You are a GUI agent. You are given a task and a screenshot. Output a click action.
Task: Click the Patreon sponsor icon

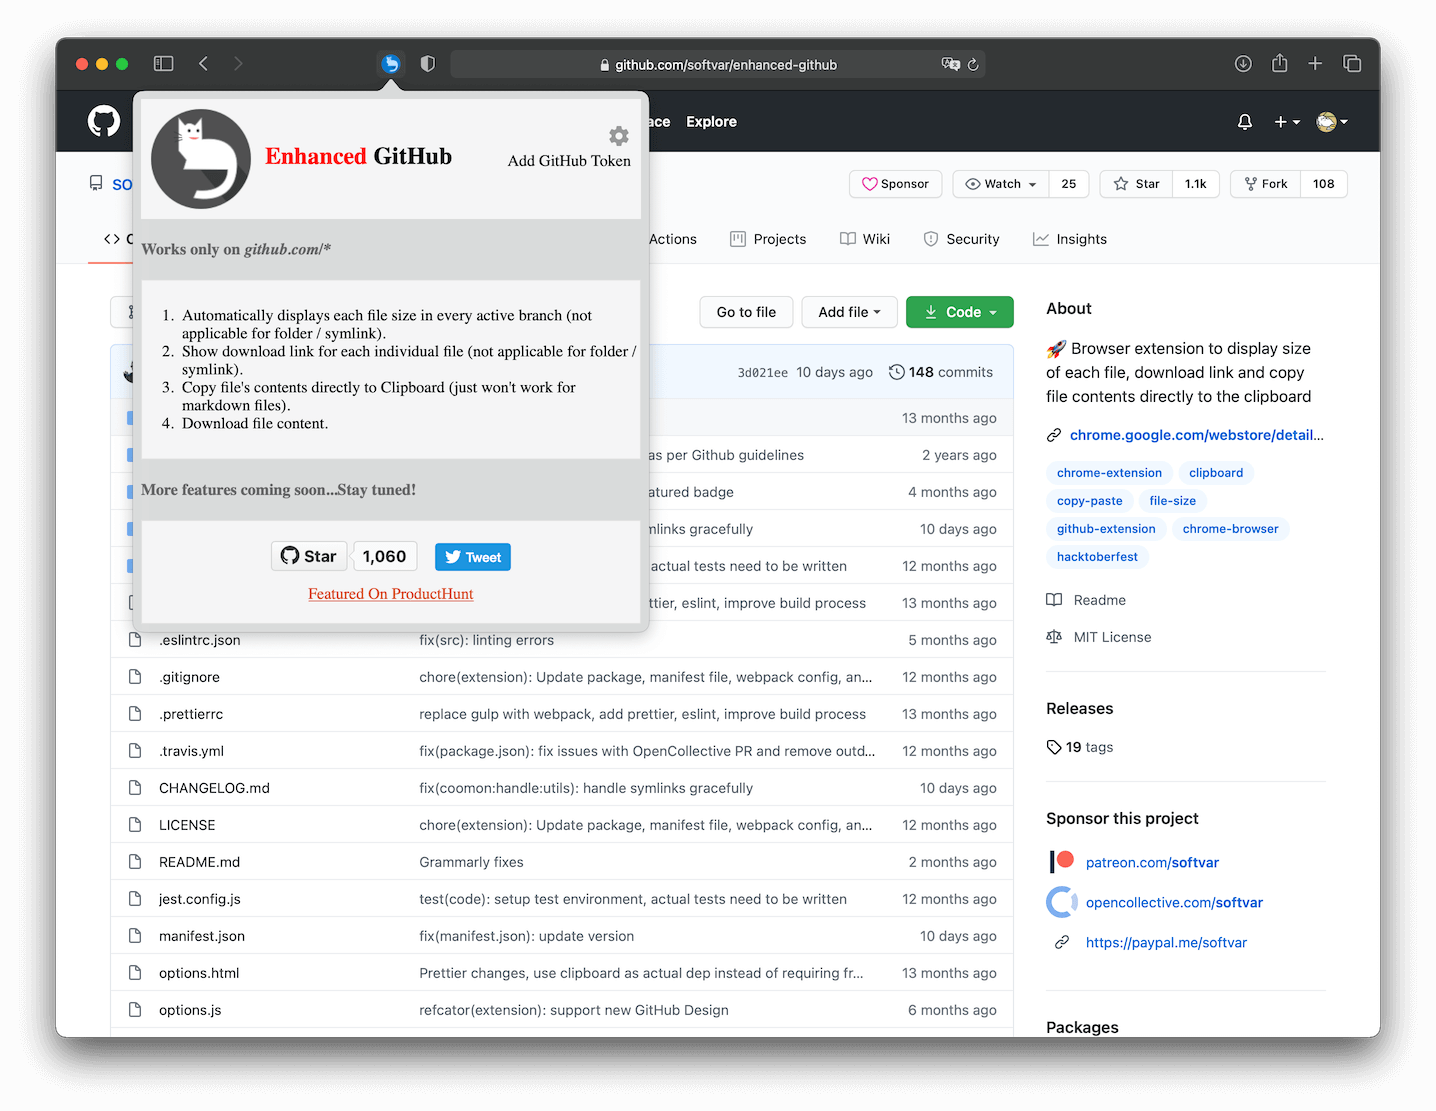(1062, 862)
